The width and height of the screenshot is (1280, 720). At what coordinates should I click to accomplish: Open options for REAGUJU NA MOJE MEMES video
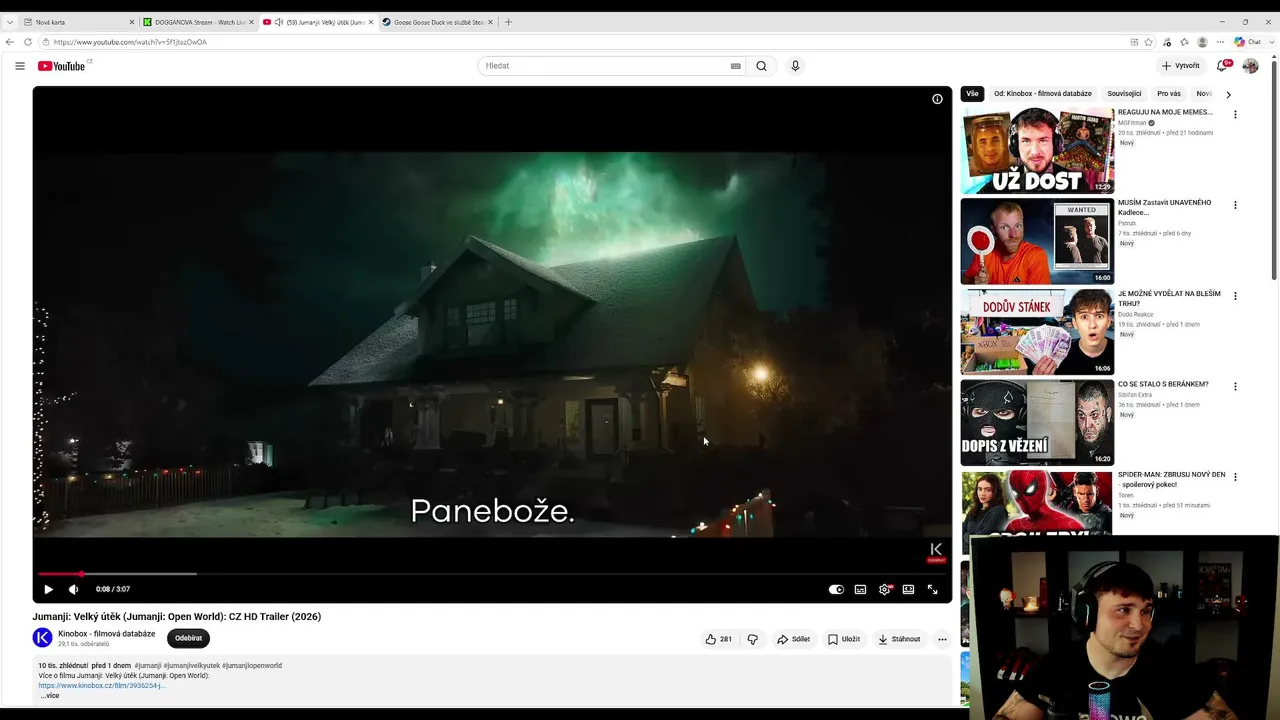tap(1235, 115)
